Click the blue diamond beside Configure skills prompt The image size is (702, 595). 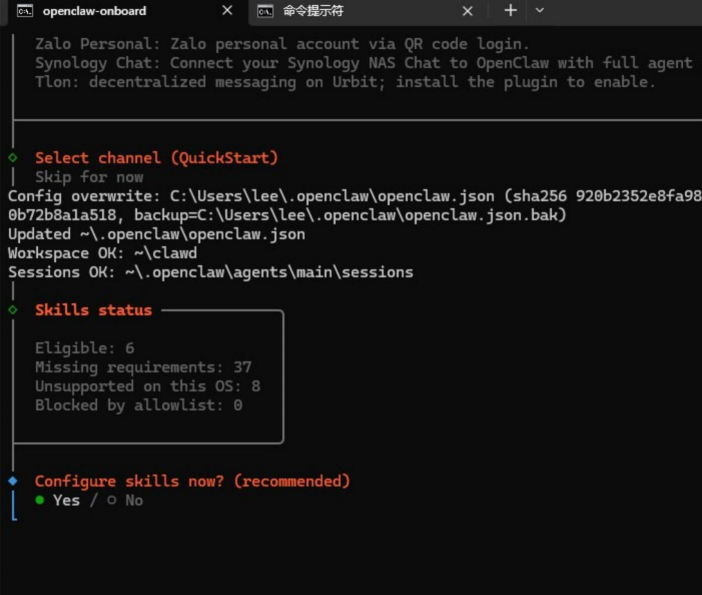coord(13,481)
